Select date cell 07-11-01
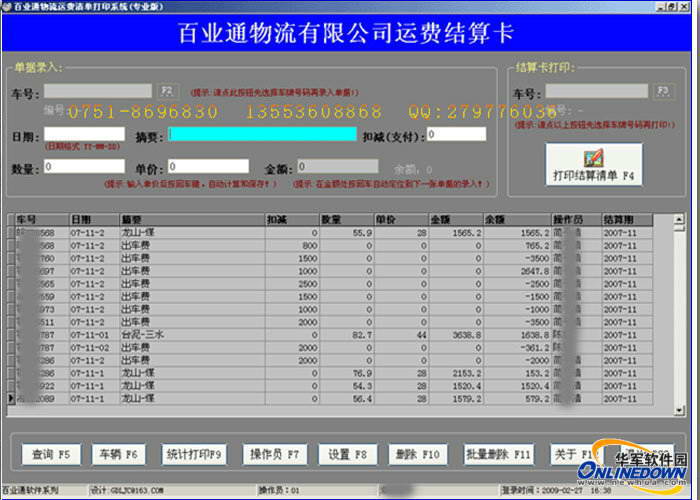The height and width of the screenshot is (500, 700). [95, 335]
